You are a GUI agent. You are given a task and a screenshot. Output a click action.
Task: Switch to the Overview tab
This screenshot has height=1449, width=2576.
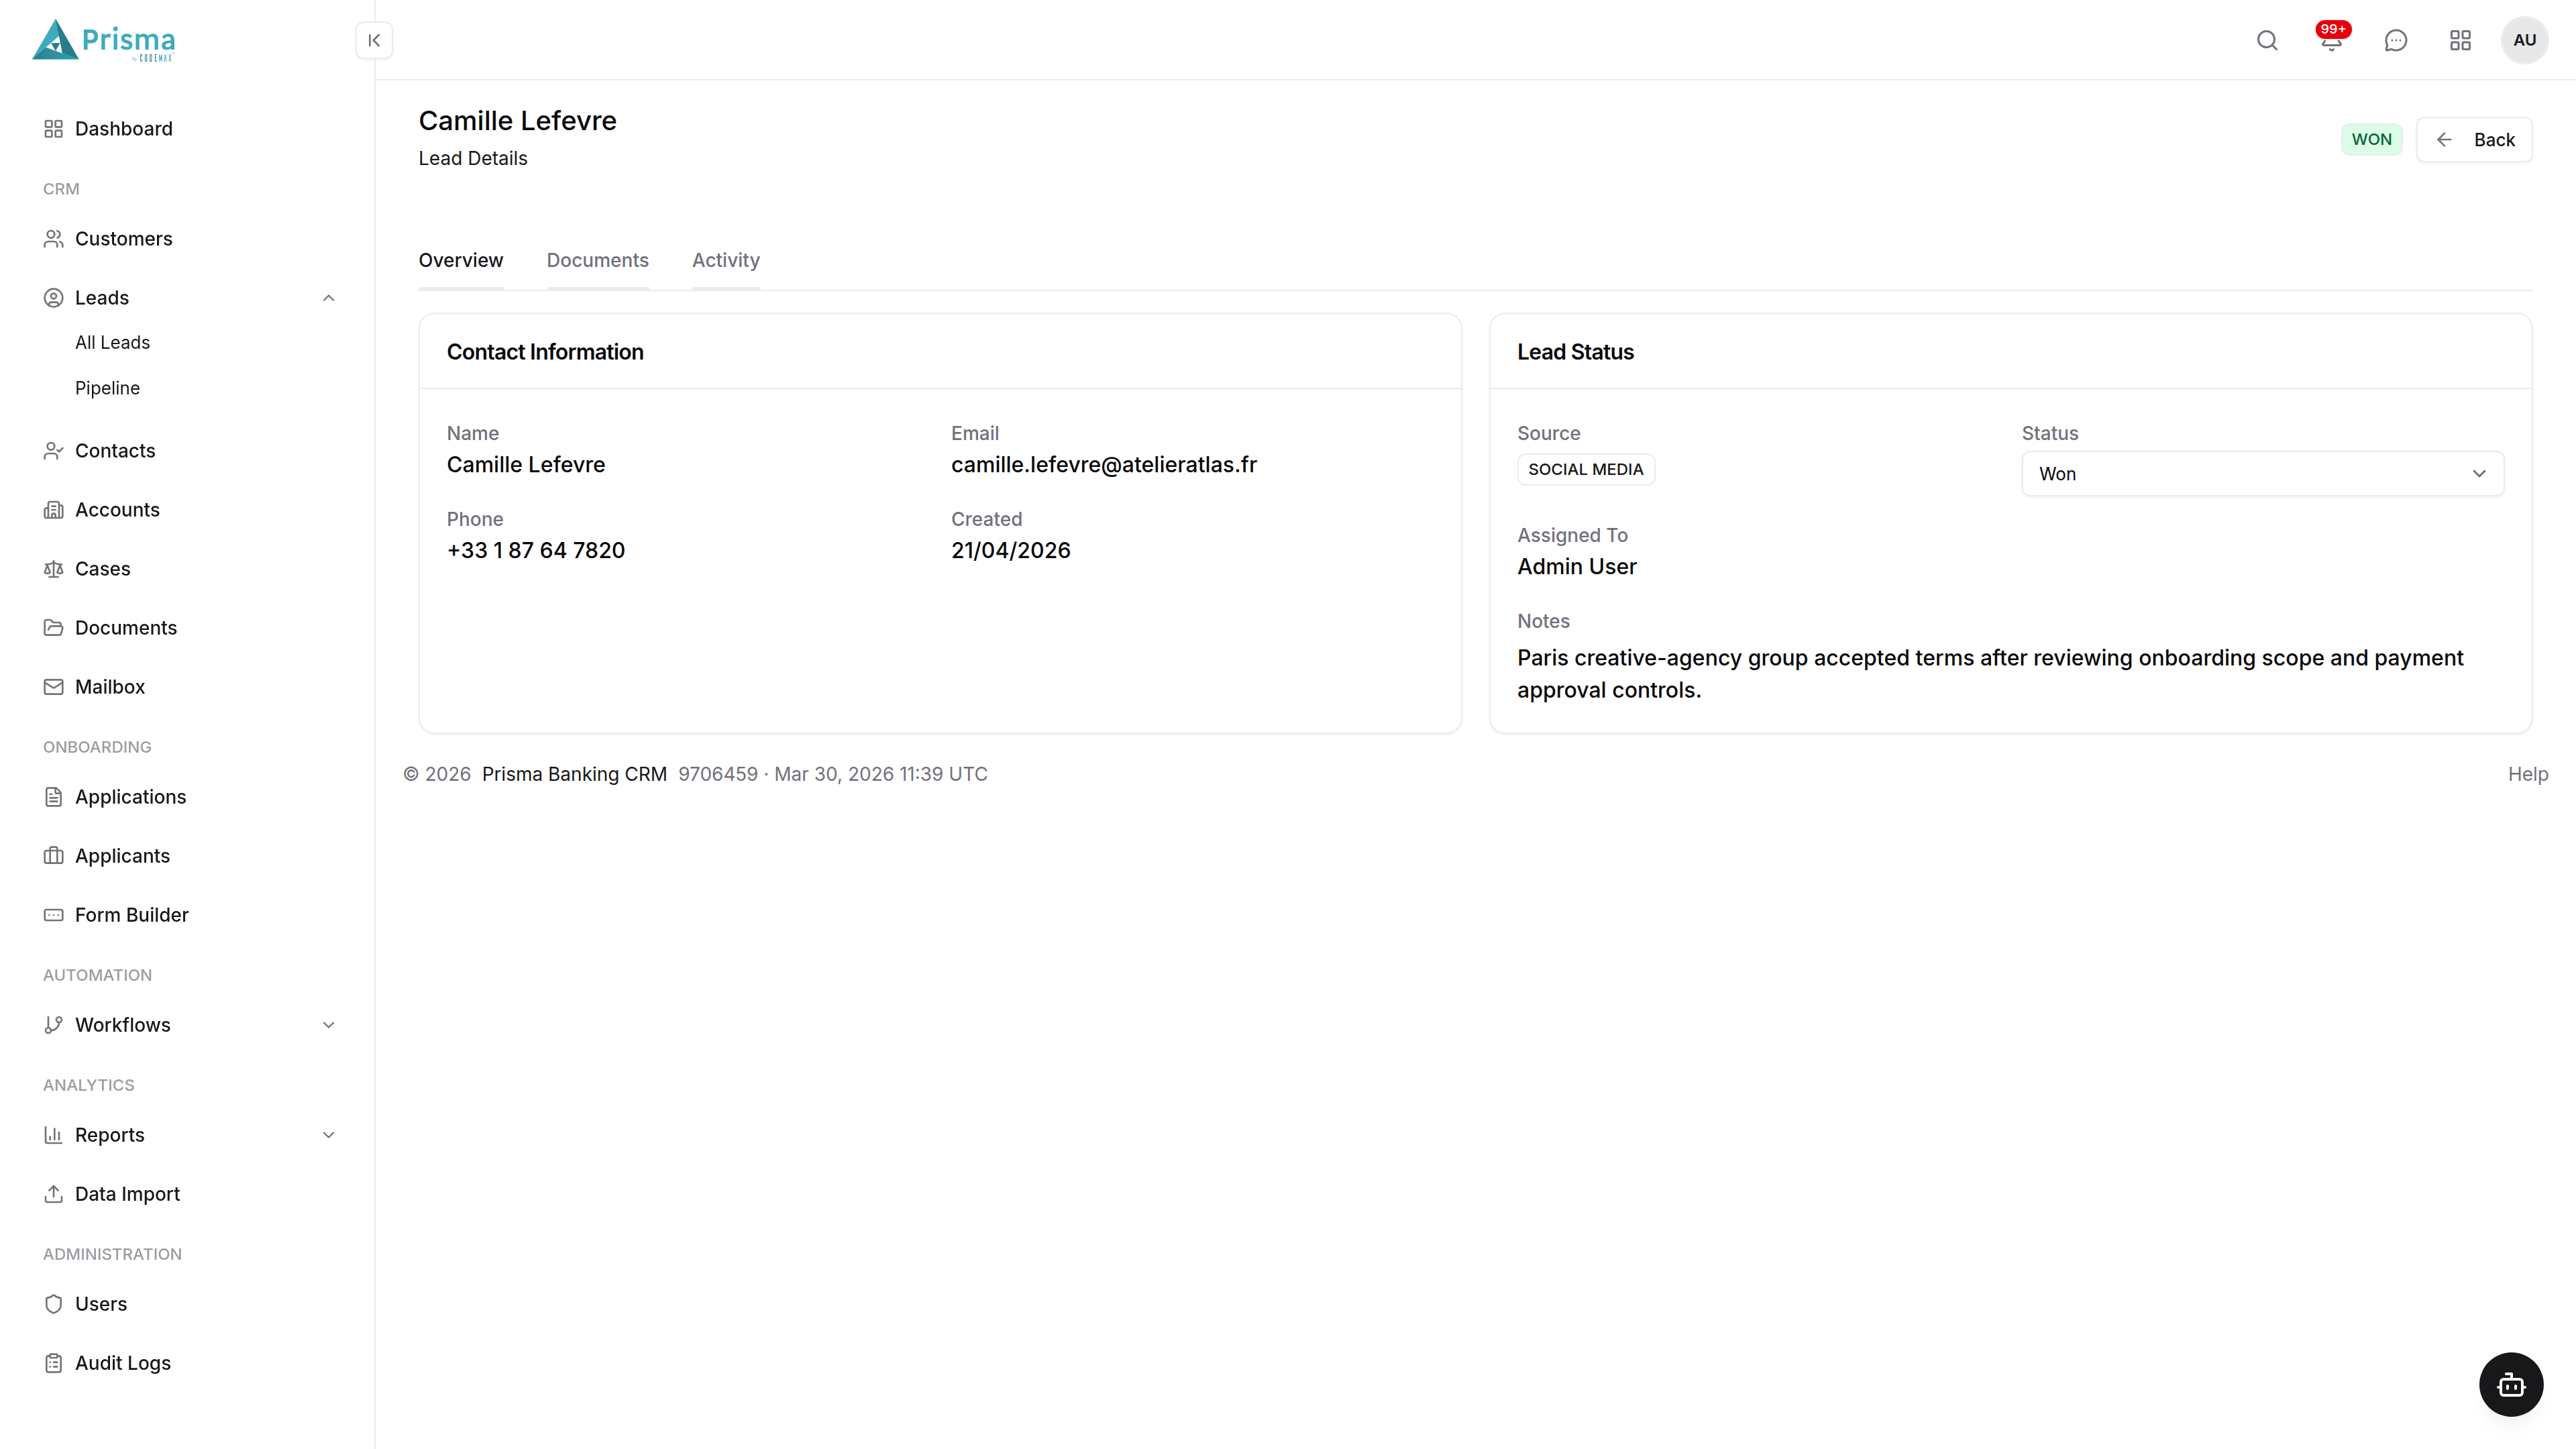(x=461, y=261)
